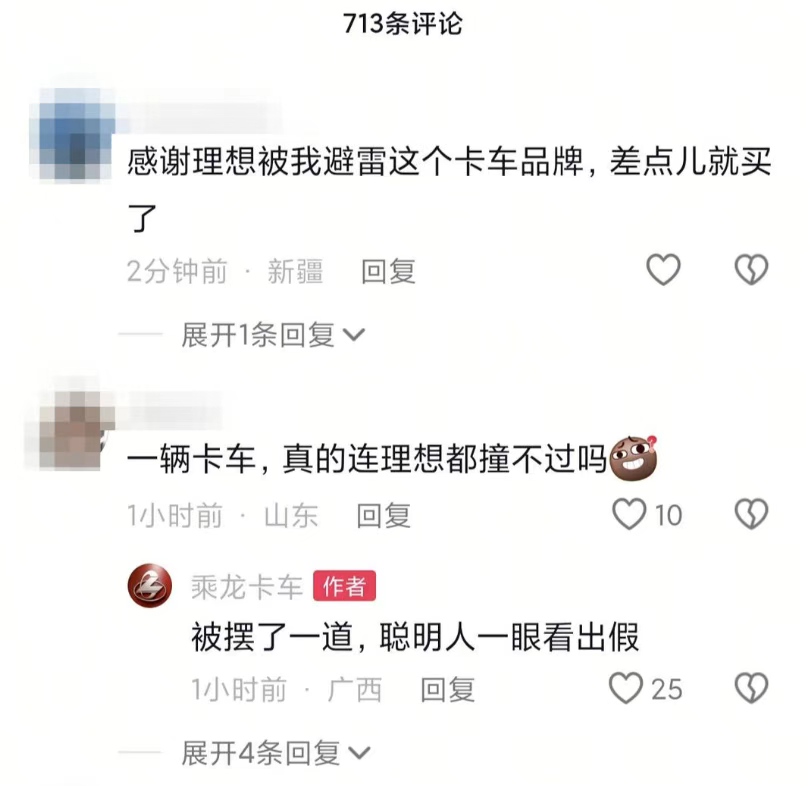Expand 展开4条回复 replies
The width and height of the screenshot is (808, 786).
[x=276, y=753]
